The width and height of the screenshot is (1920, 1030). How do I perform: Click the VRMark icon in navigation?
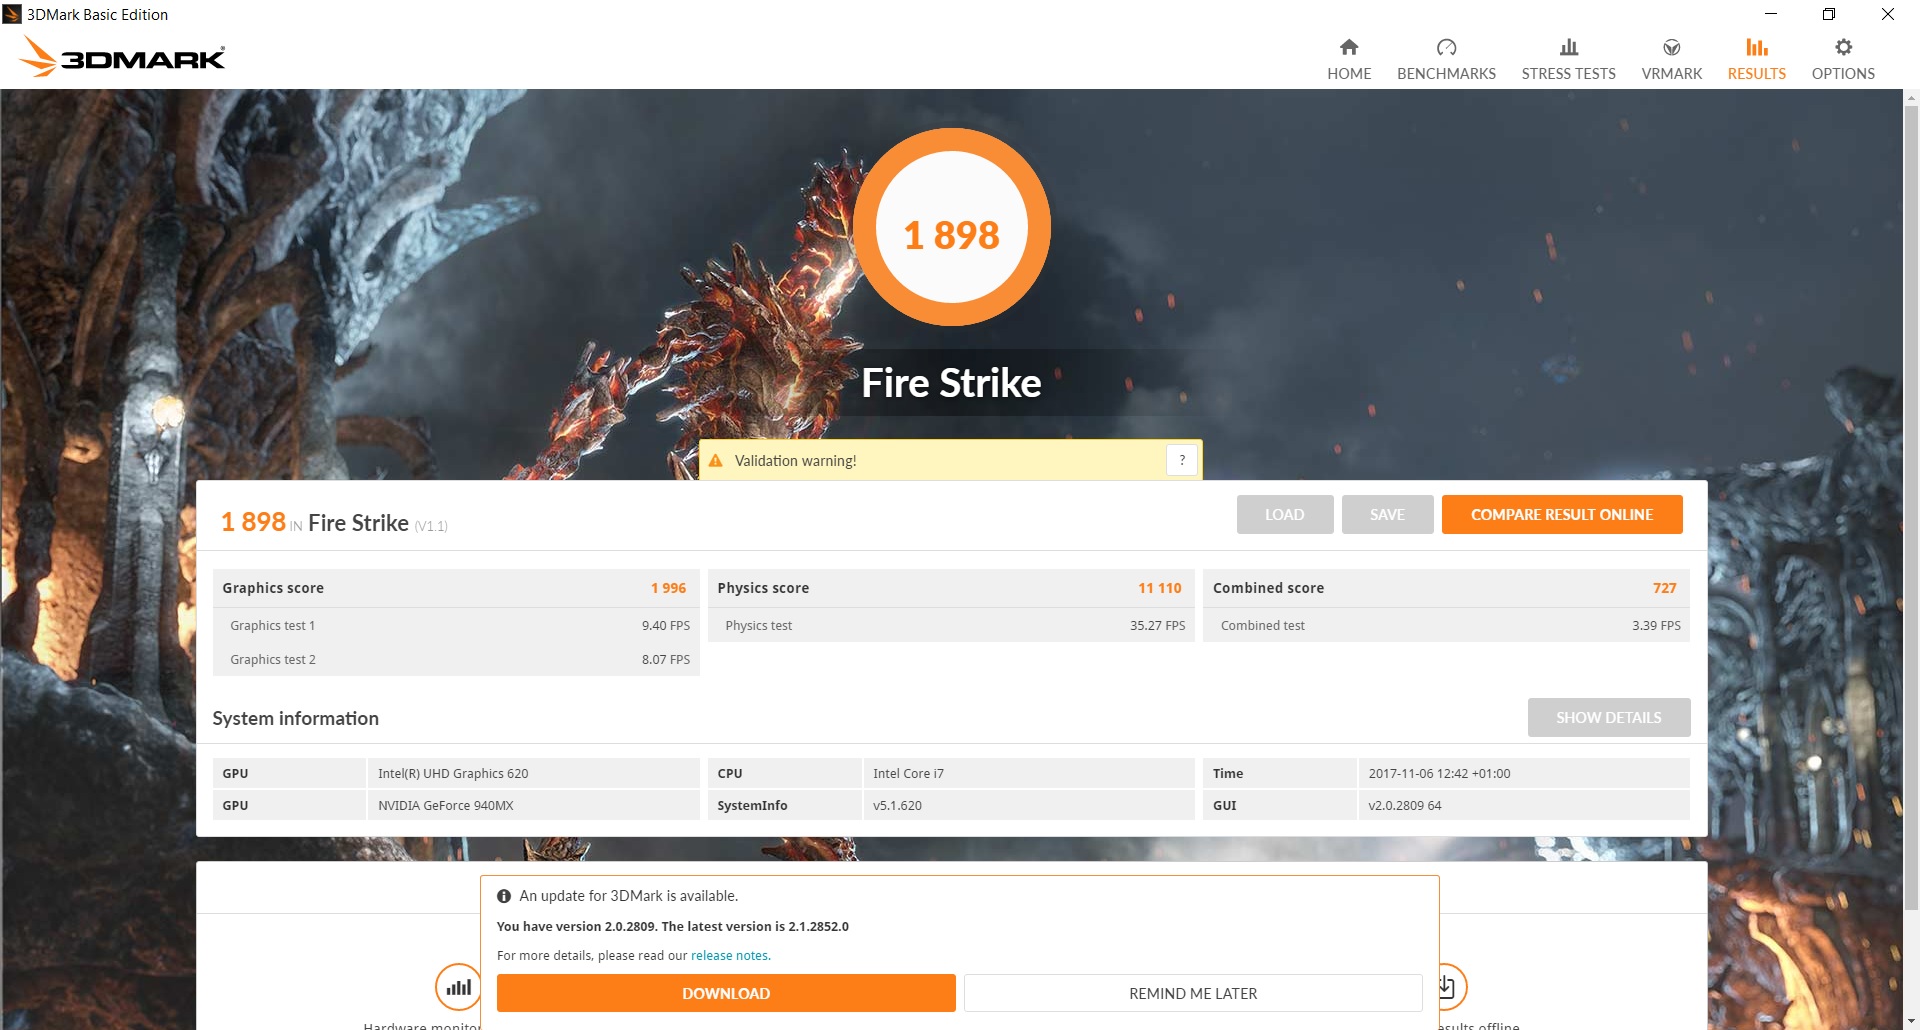(1671, 47)
